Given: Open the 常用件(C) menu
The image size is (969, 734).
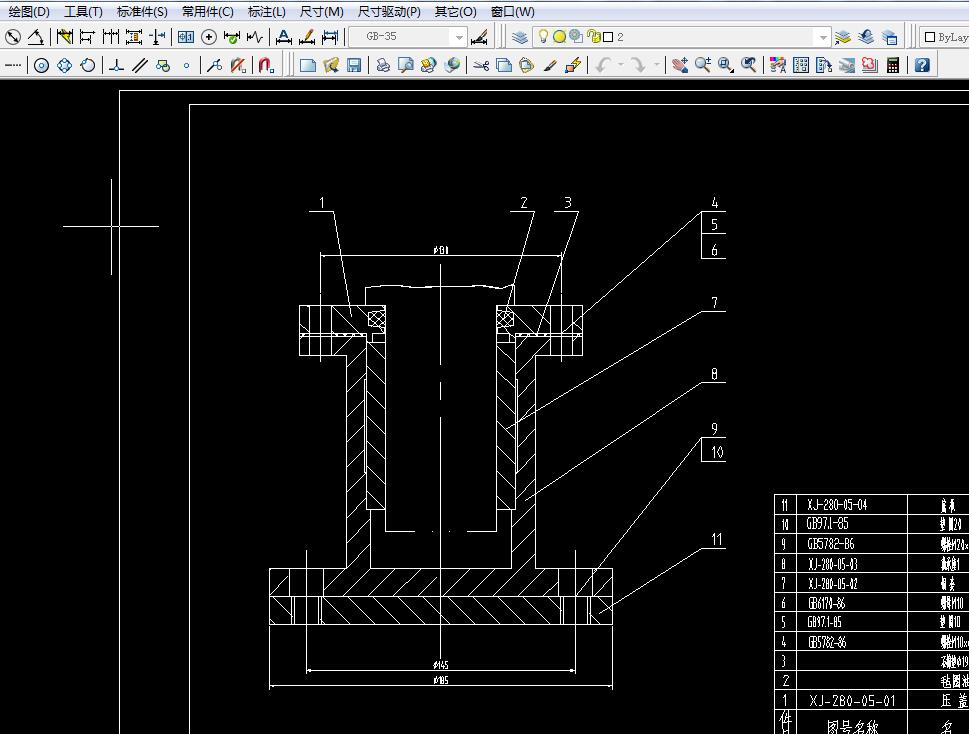Looking at the screenshot, I should 207,12.
